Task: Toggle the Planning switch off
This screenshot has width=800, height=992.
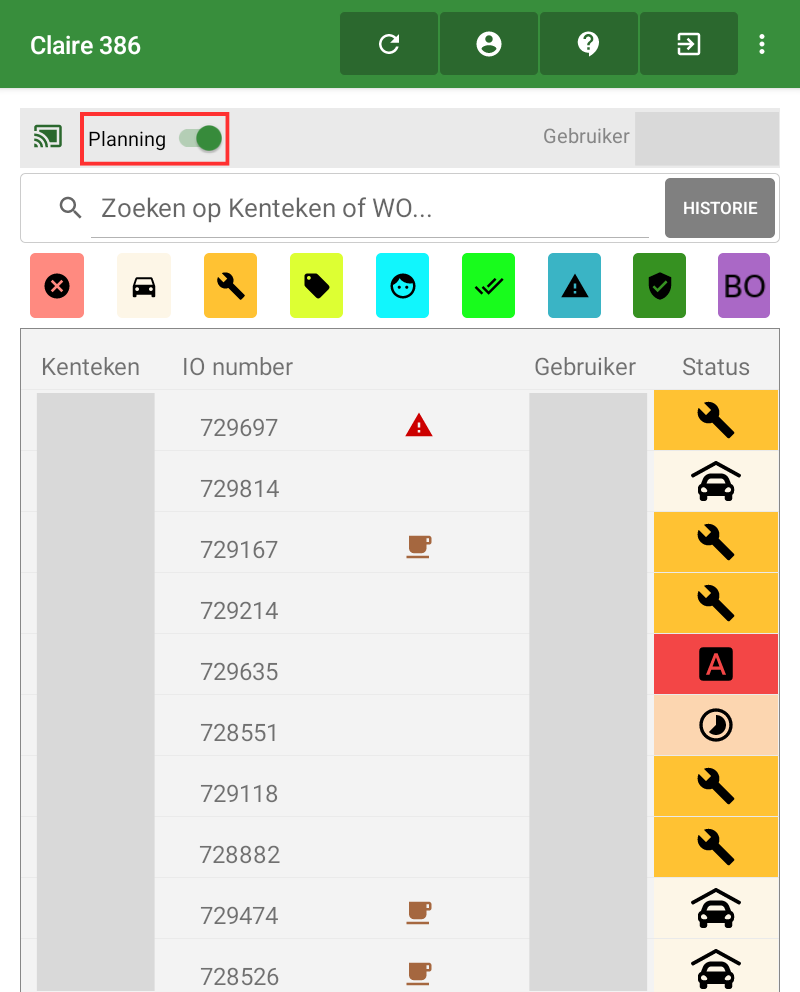Action: pos(201,138)
